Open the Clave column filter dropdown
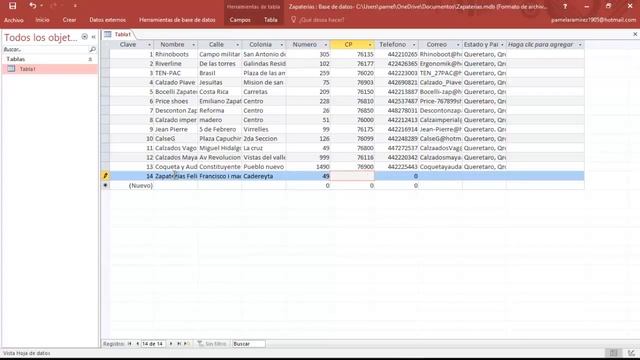The width and height of the screenshot is (640, 360). [149, 44]
